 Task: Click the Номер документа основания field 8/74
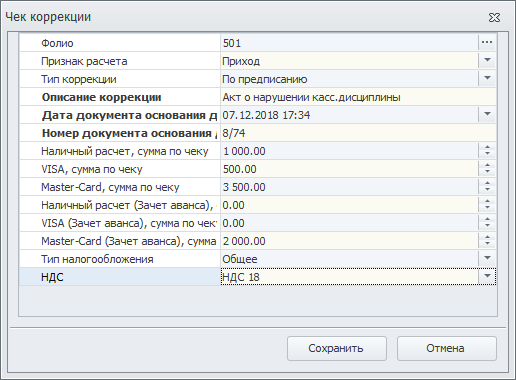point(358,133)
